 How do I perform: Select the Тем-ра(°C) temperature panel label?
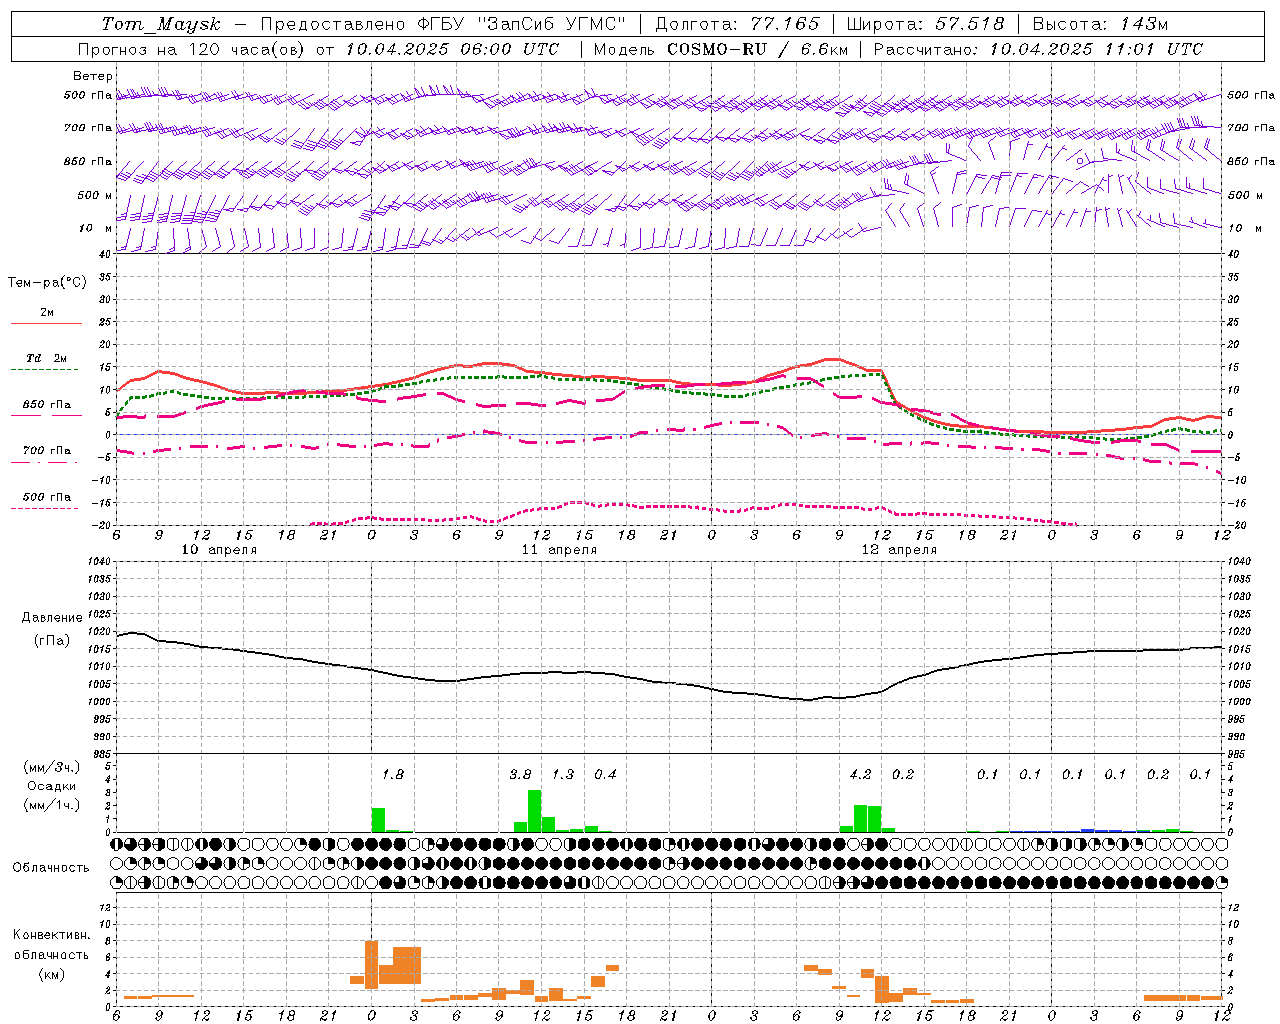[x=47, y=283]
